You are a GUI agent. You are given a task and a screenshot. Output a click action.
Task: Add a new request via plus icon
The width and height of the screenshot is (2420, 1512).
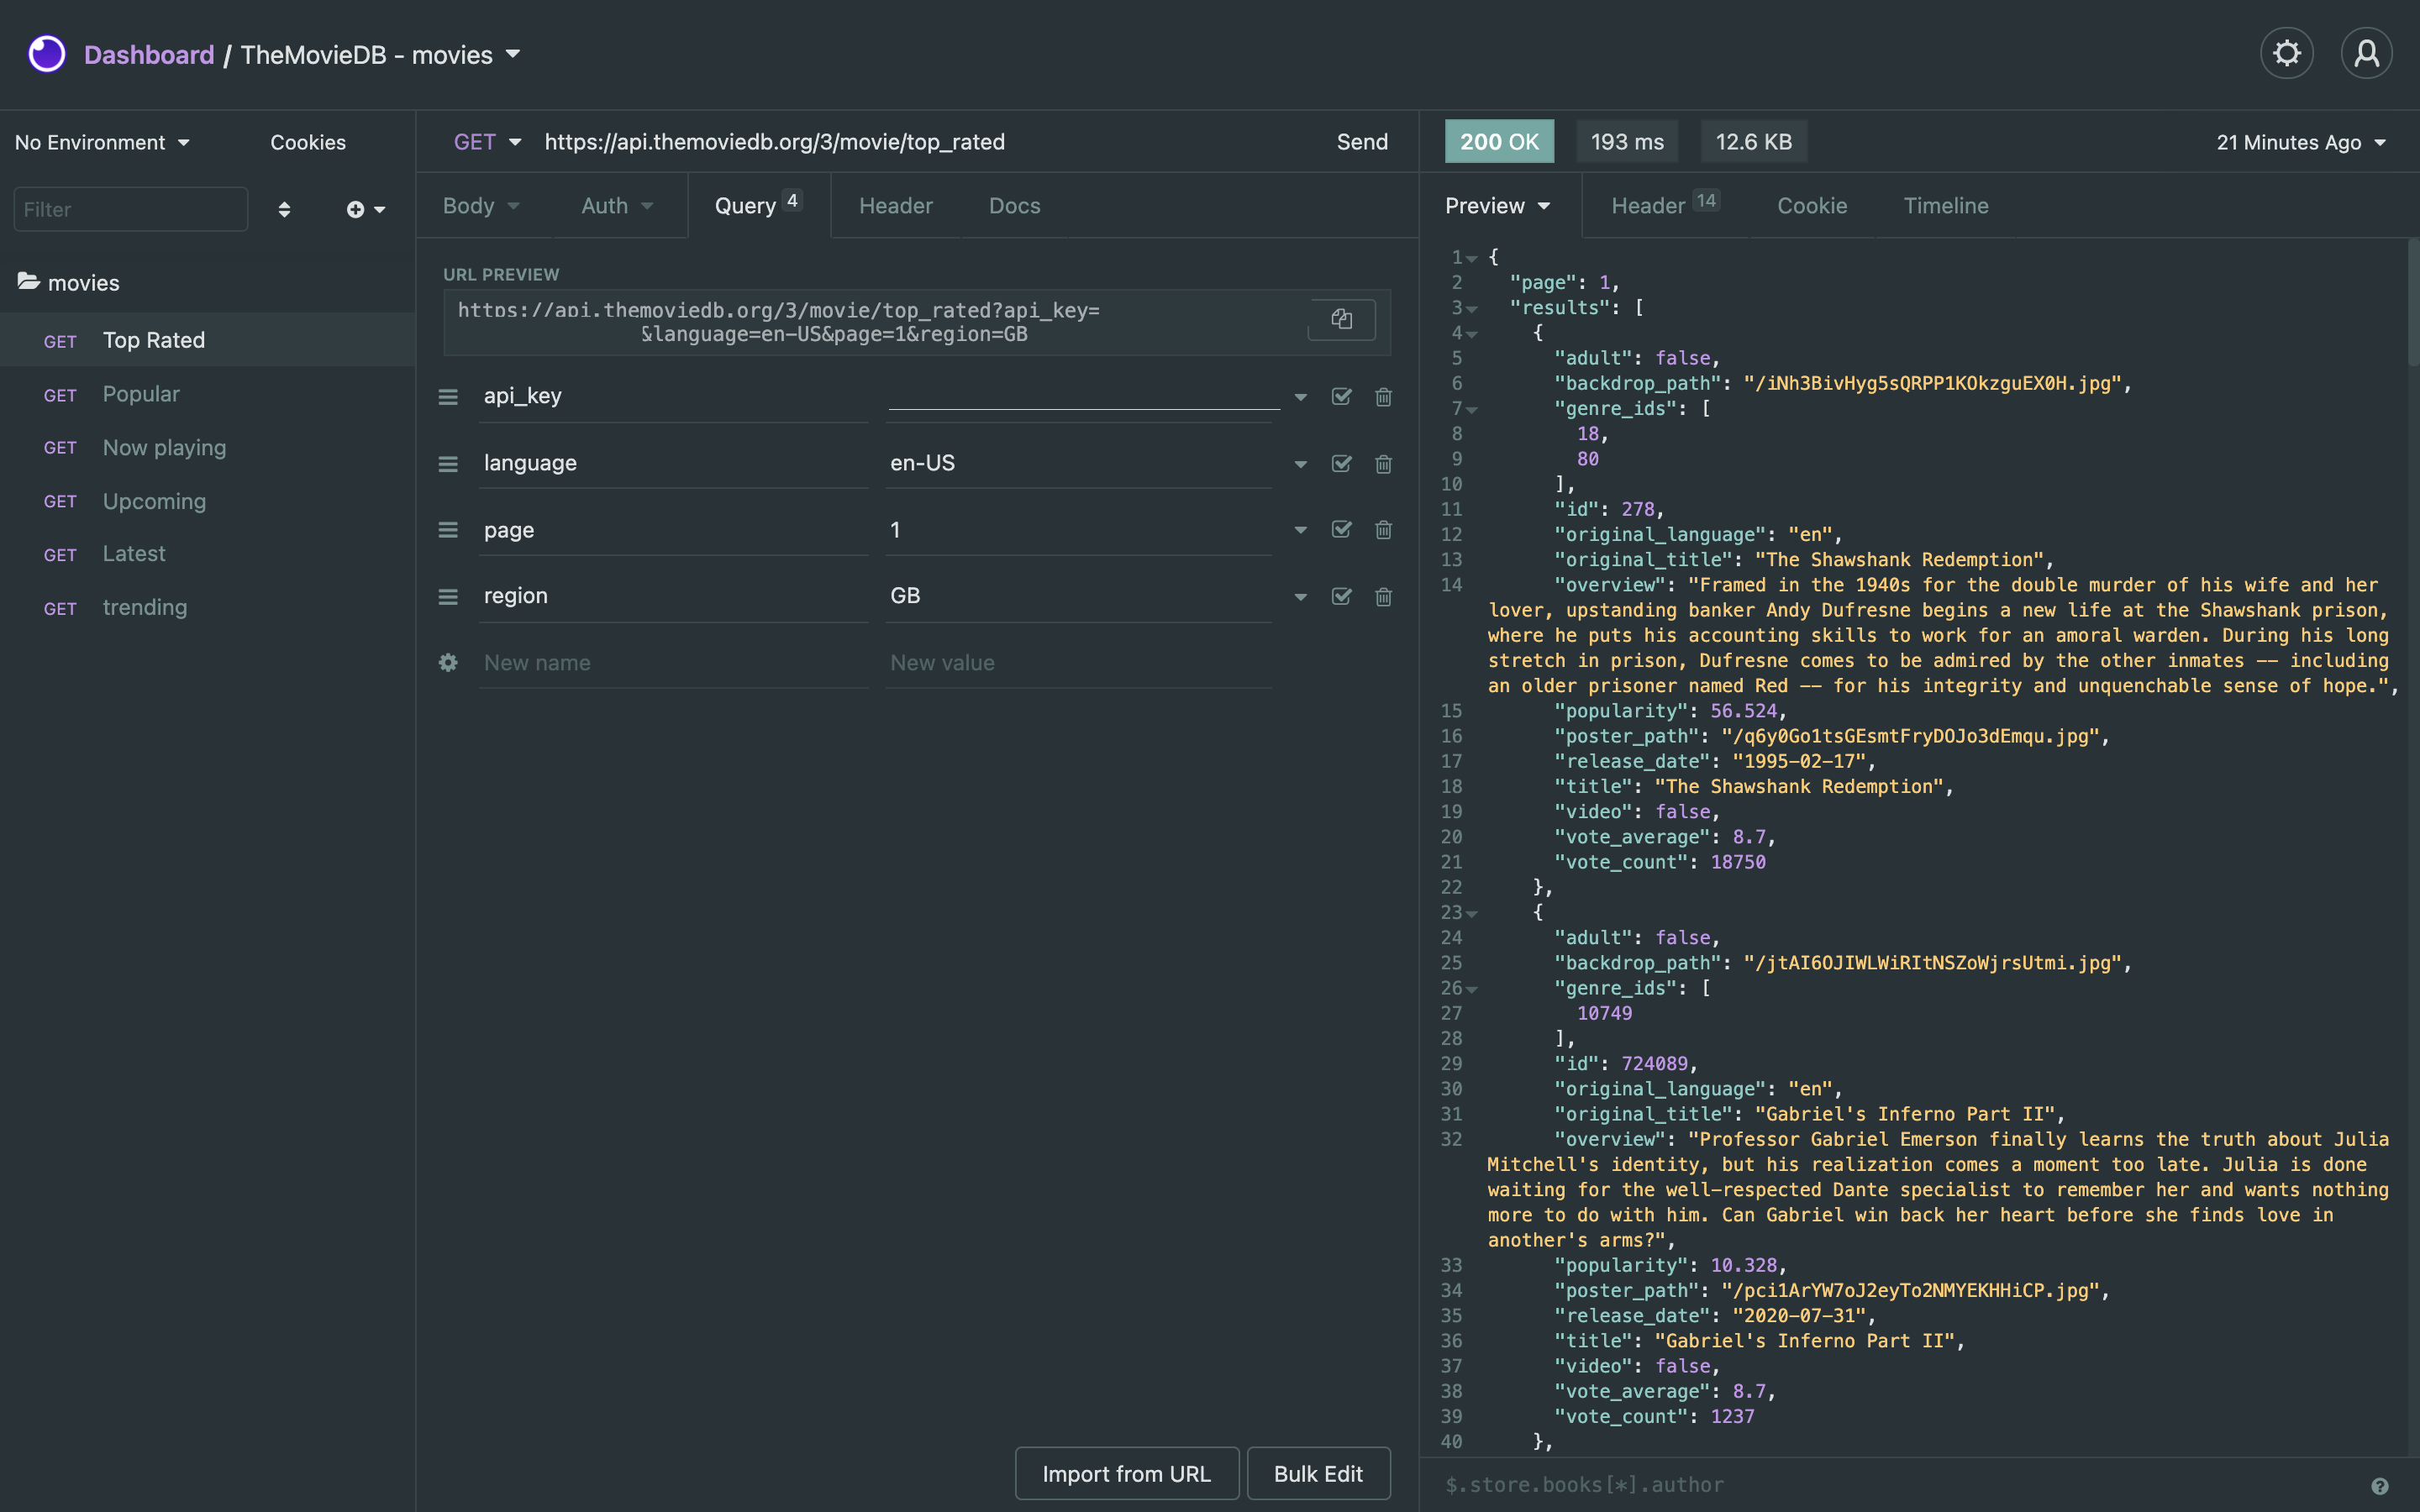[x=357, y=209]
